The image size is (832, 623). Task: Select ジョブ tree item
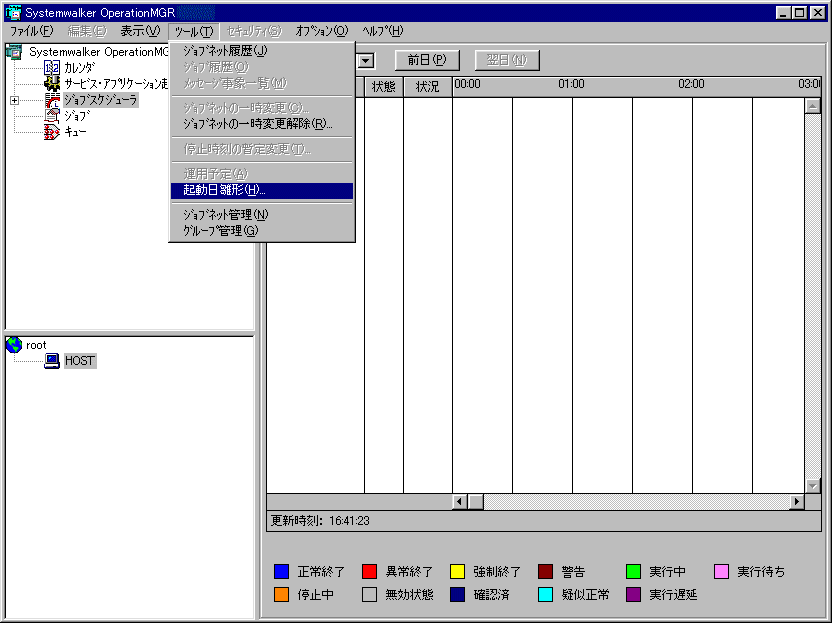[77, 116]
